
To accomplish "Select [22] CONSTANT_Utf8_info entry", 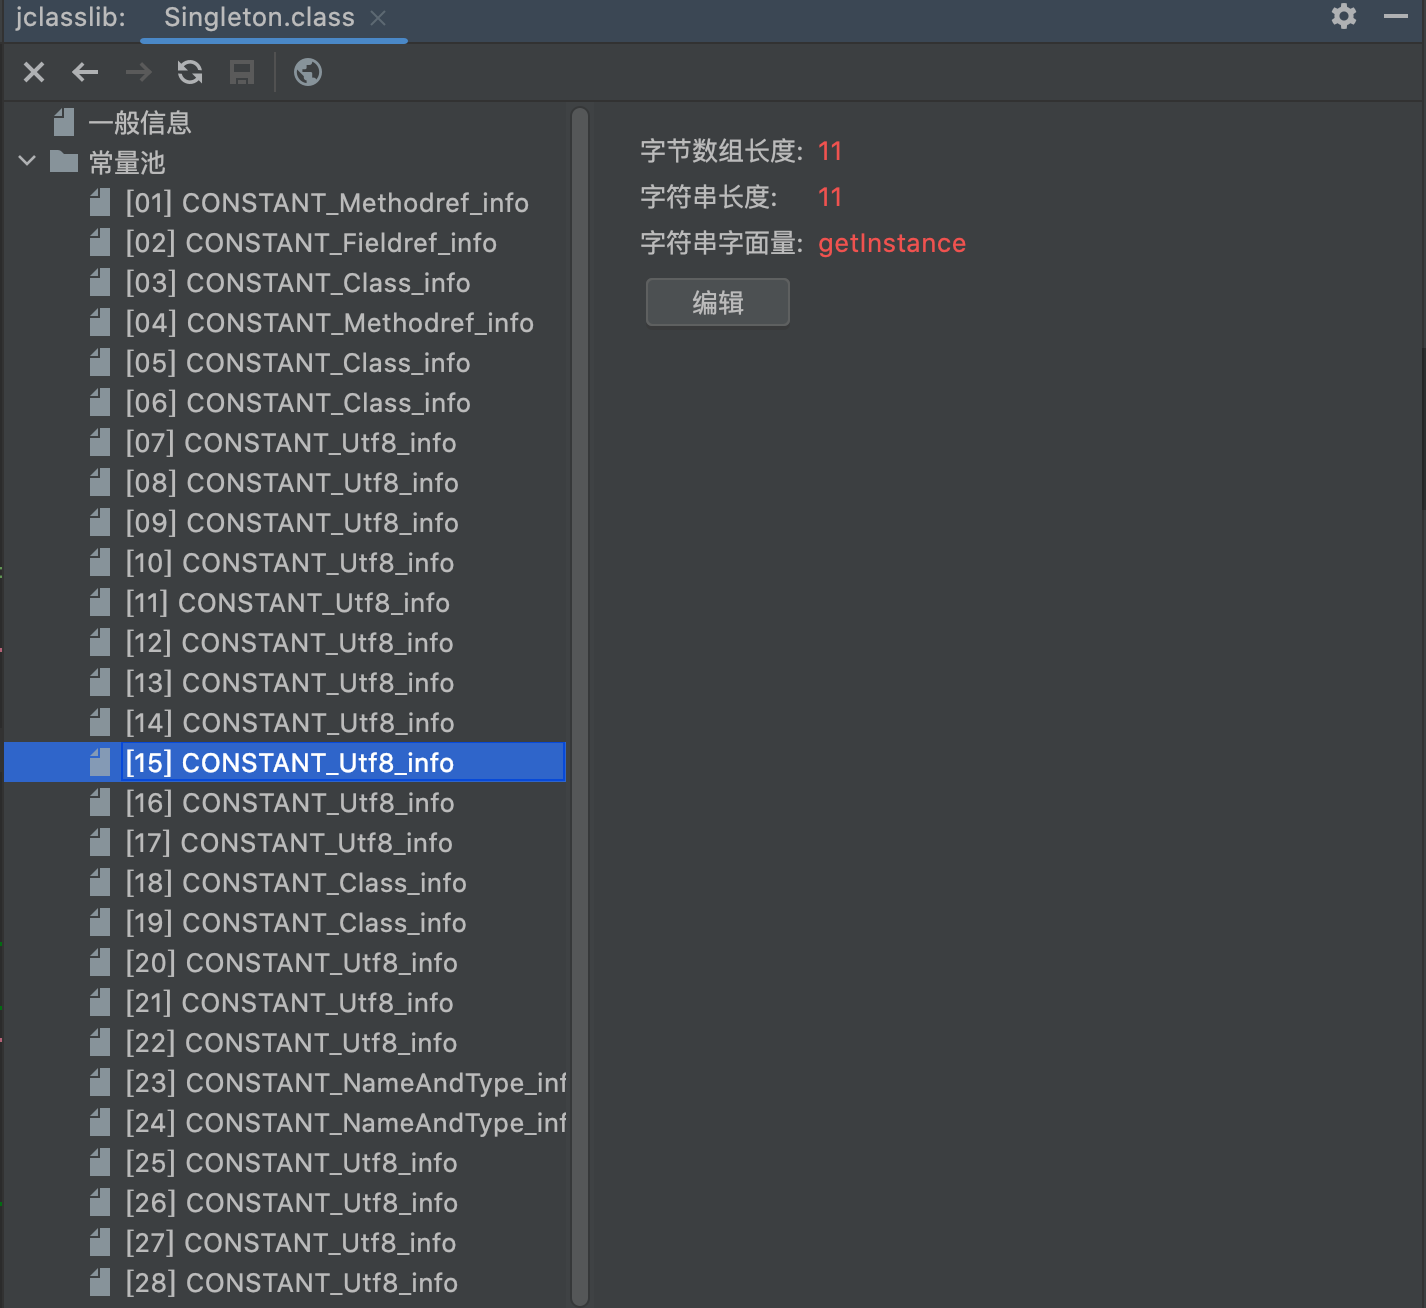I will pyautogui.click(x=291, y=1043).
